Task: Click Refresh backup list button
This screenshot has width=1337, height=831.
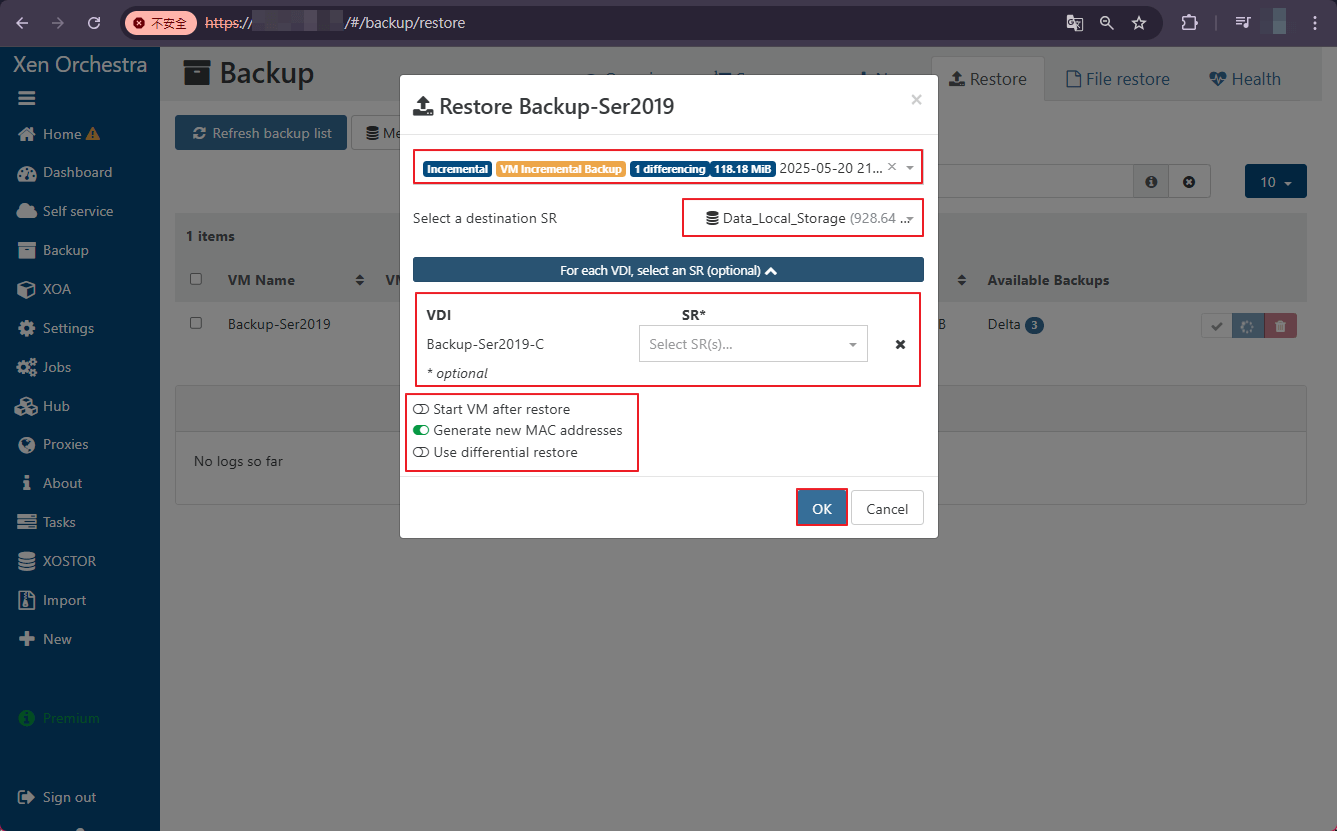Action: pyautogui.click(x=261, y=133)
